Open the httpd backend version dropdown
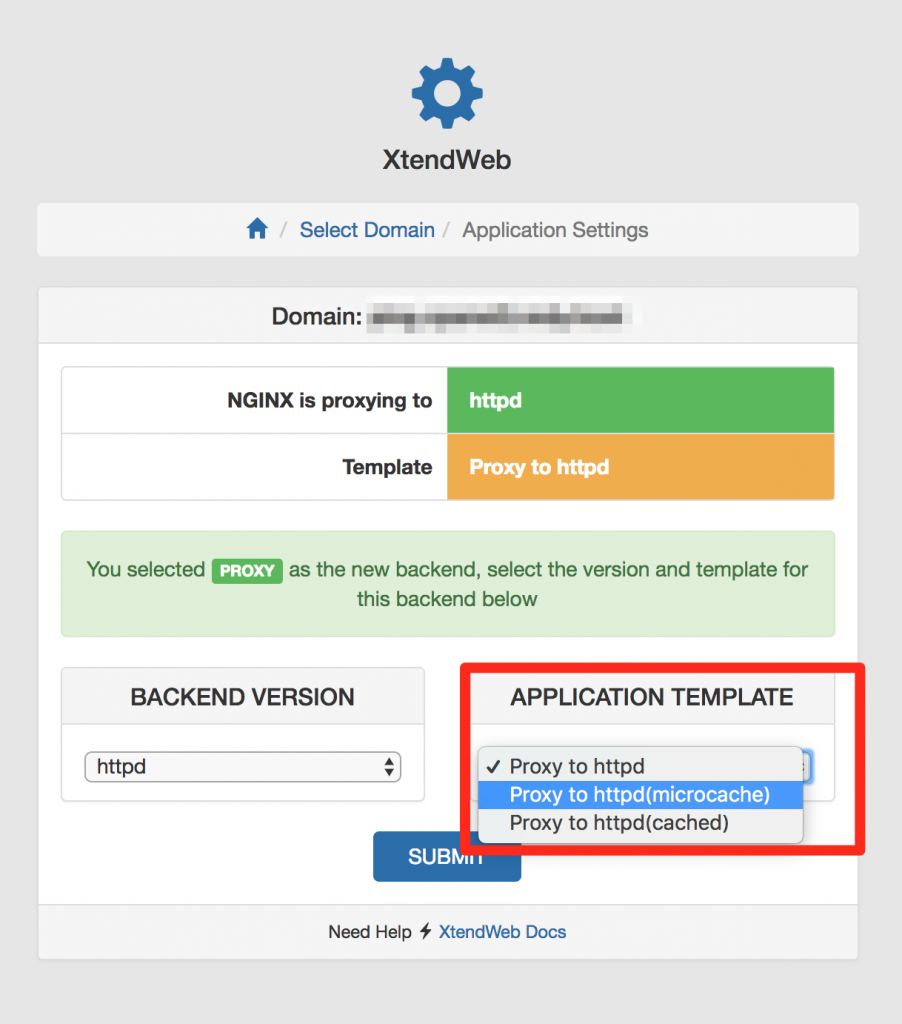The image size is (902, 1024). (x=242, y=767)
